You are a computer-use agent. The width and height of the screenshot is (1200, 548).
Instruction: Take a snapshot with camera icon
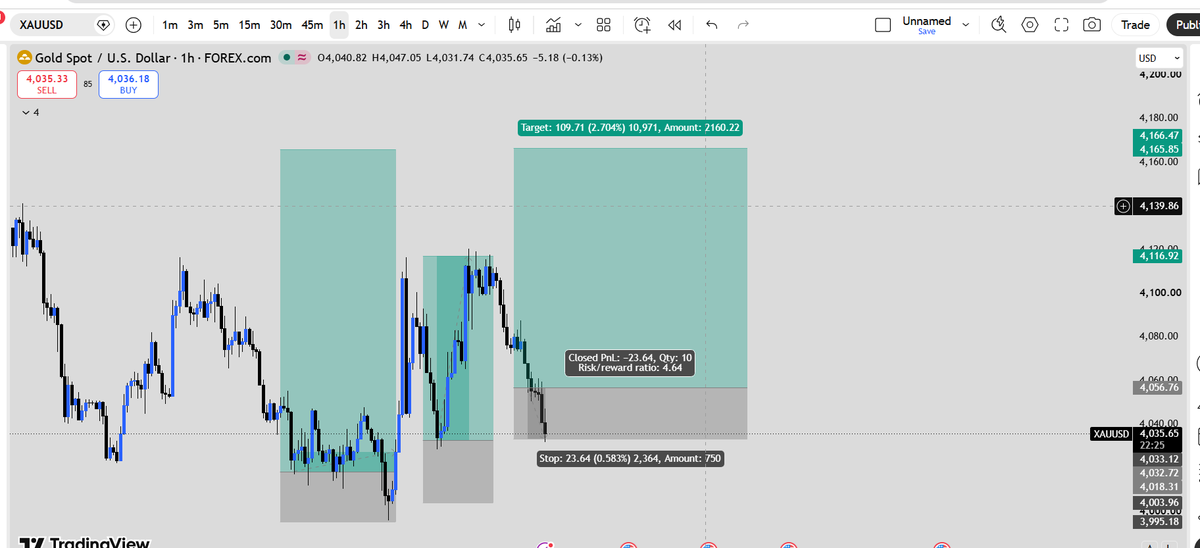click(x=1093, y=25)
